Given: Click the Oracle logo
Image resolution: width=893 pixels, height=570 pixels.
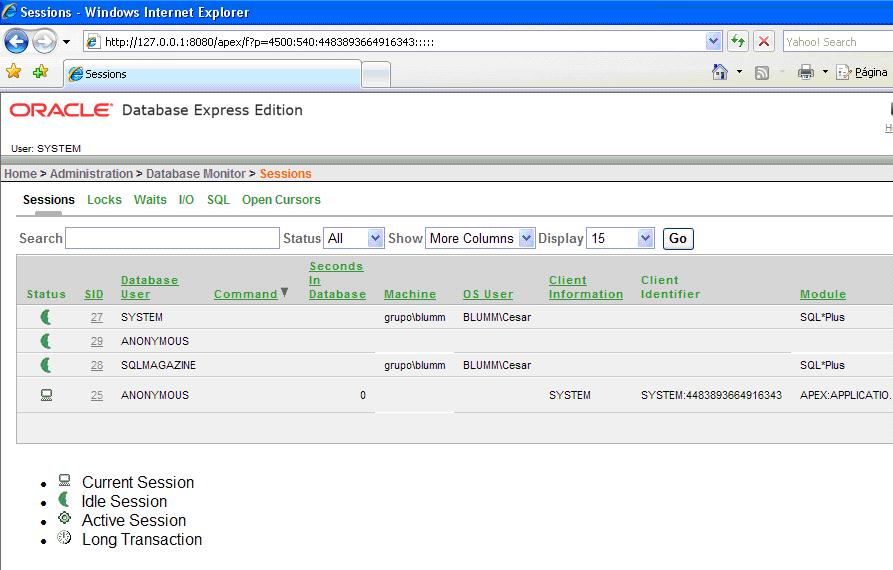Looking at the screenshot, I should point(61,110).
